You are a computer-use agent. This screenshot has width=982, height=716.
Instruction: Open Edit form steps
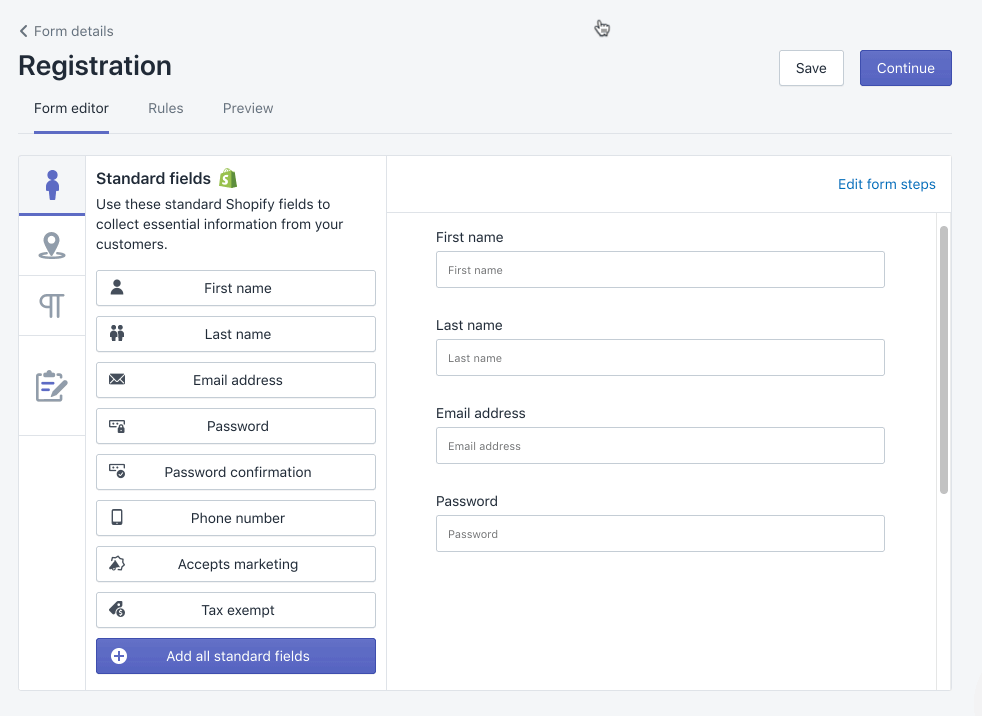pos(886,184)
